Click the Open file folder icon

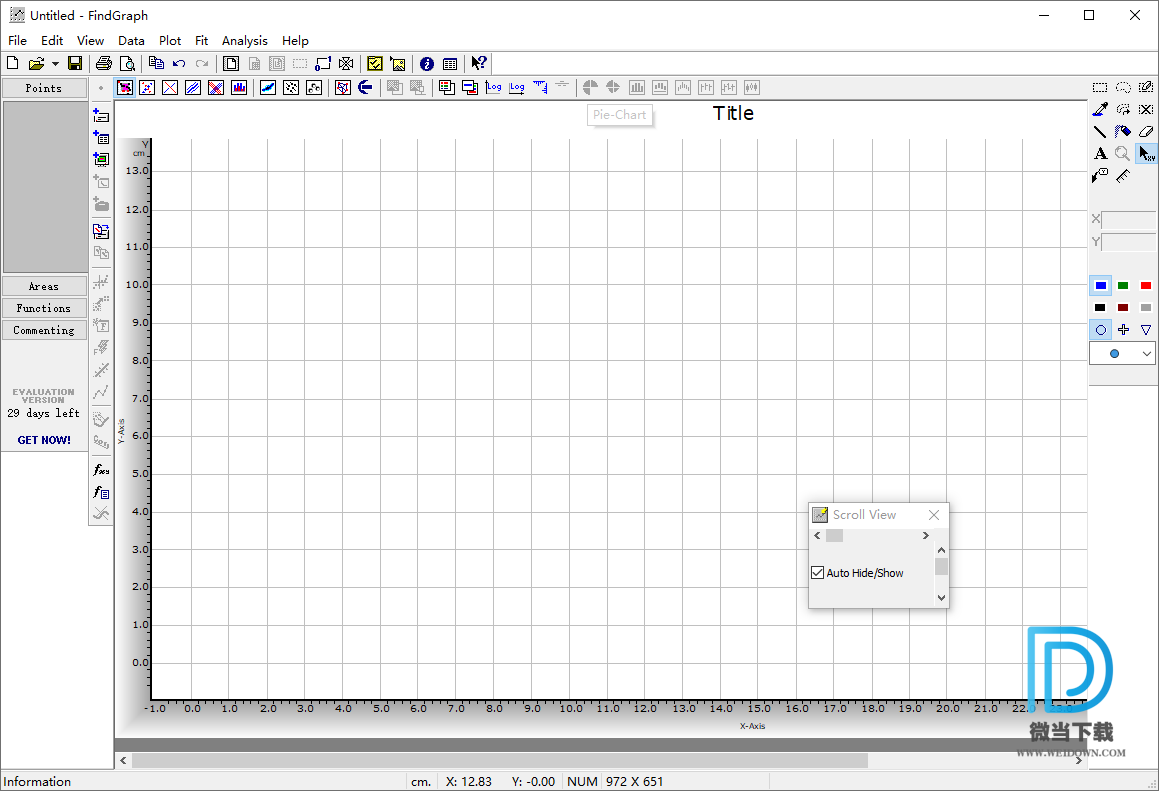coord(35,64)
